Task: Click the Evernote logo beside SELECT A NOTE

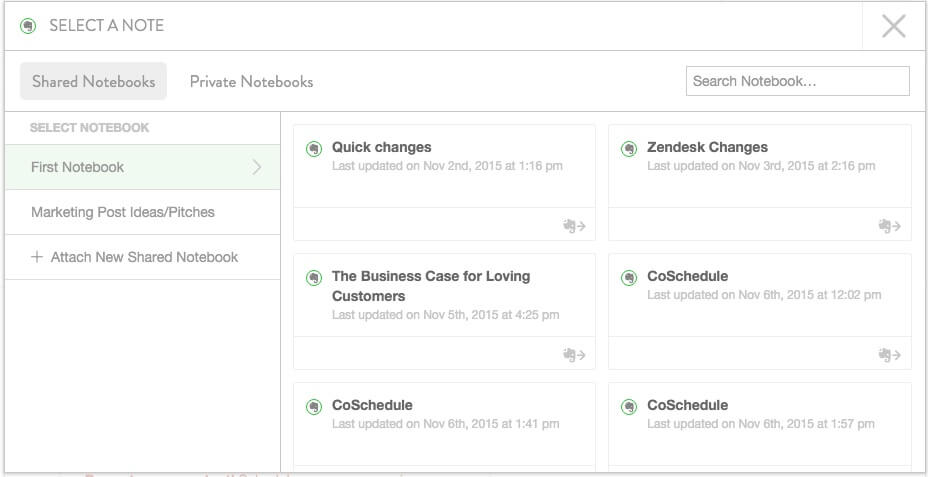Action: point(28,26)
